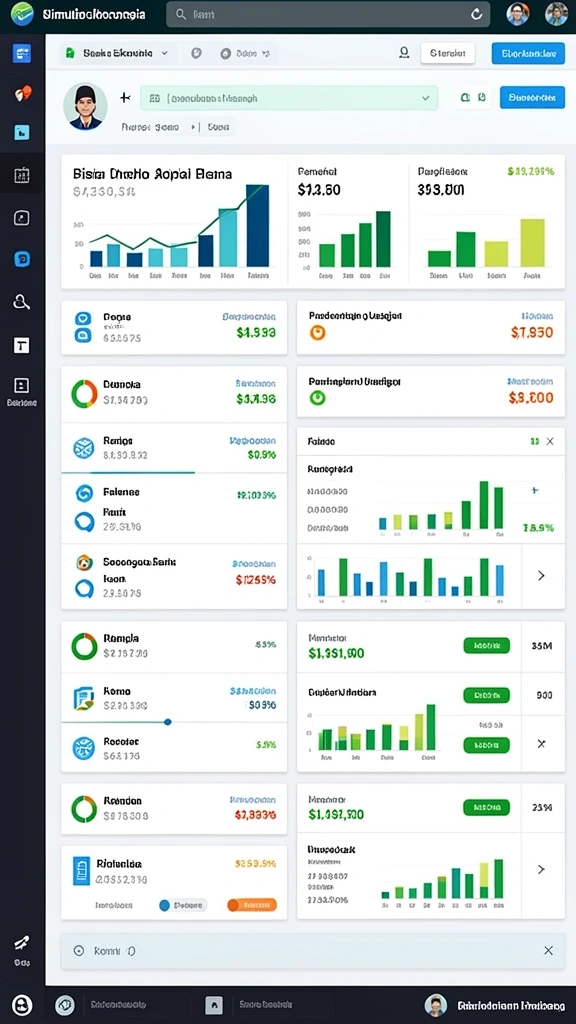Click the blue button at the toolbar's right end
This screenshot has height=1024, width=576.
coord(528,53)
